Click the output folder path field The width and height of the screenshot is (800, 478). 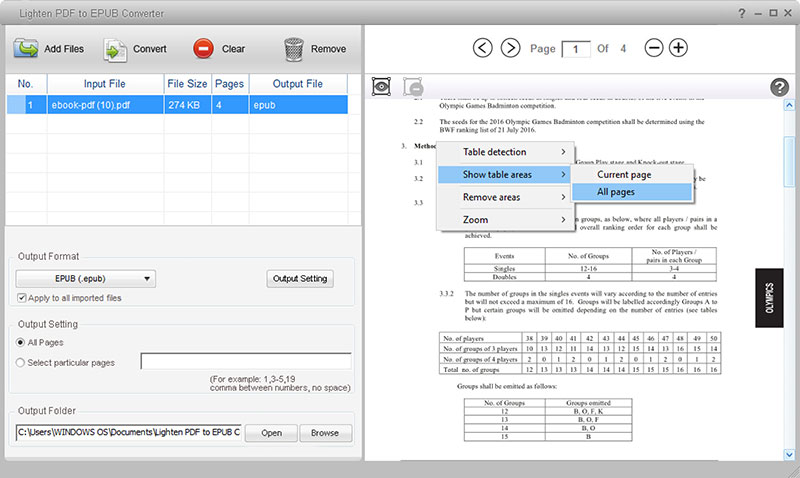coord(129,433)
